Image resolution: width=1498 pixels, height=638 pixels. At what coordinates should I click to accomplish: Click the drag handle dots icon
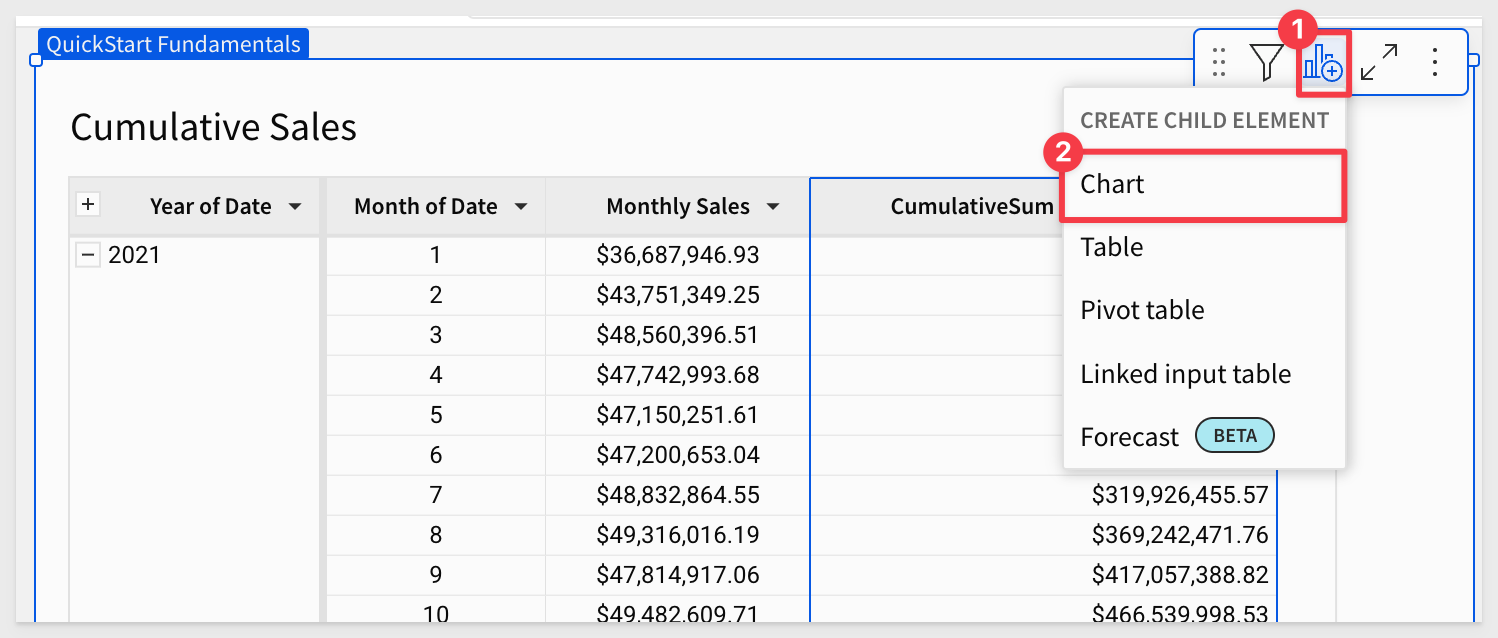[1218, 63]
